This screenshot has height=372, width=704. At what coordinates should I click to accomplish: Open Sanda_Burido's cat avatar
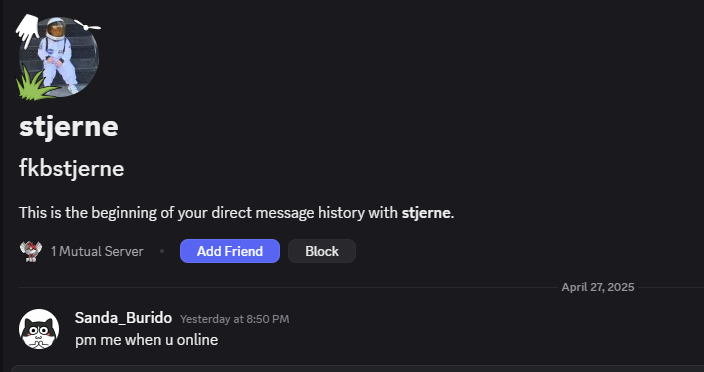click(x=39, y=329)
